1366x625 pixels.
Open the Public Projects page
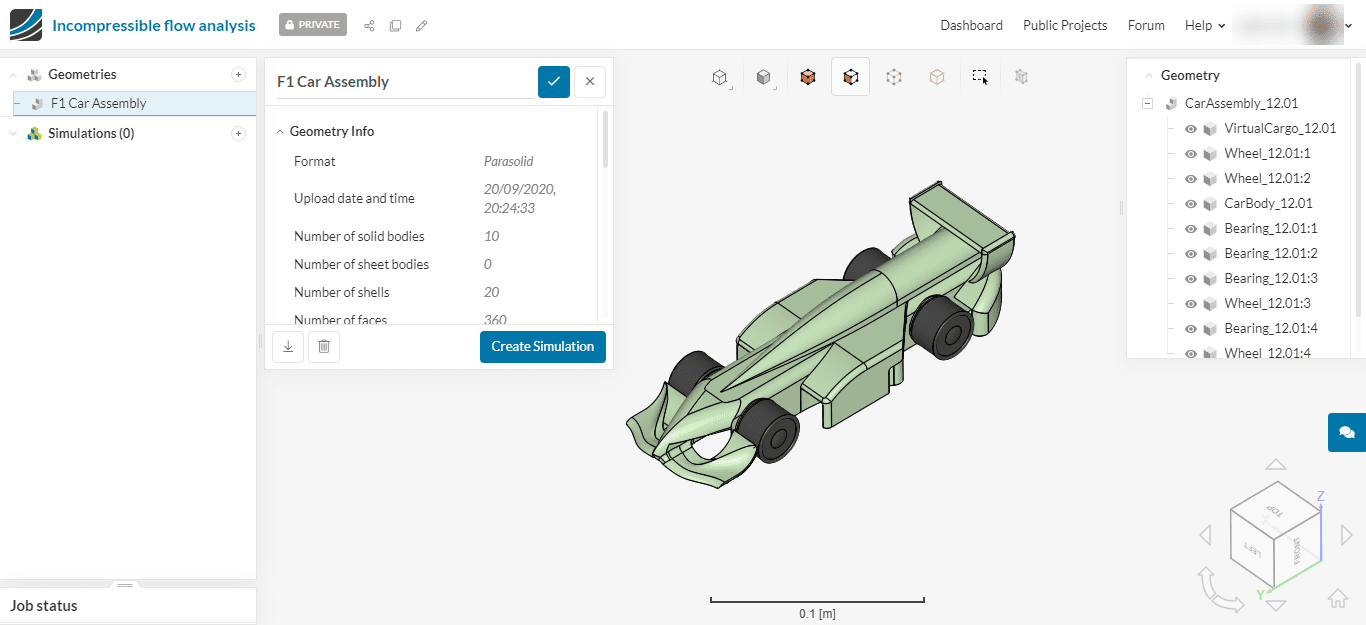point(1065,25)
